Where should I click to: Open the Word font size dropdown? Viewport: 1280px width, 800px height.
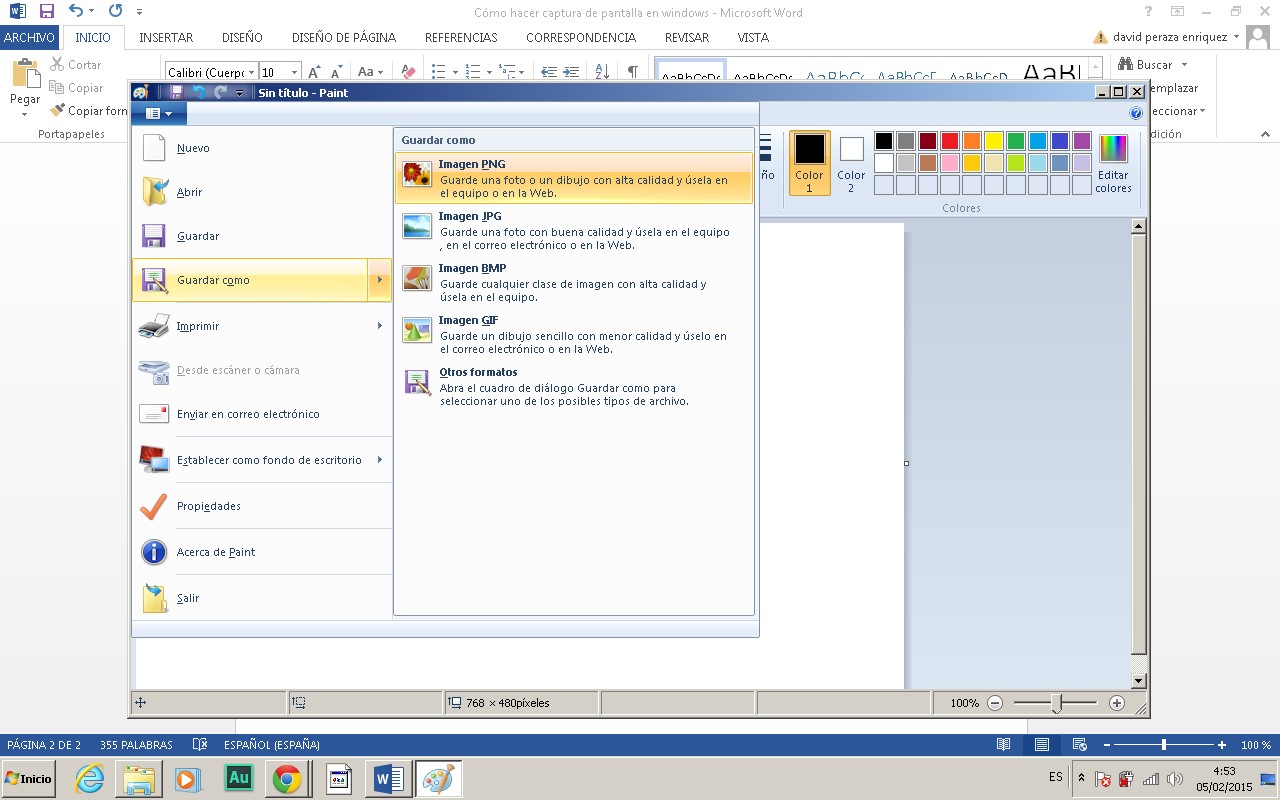click(x=294, y=72)
